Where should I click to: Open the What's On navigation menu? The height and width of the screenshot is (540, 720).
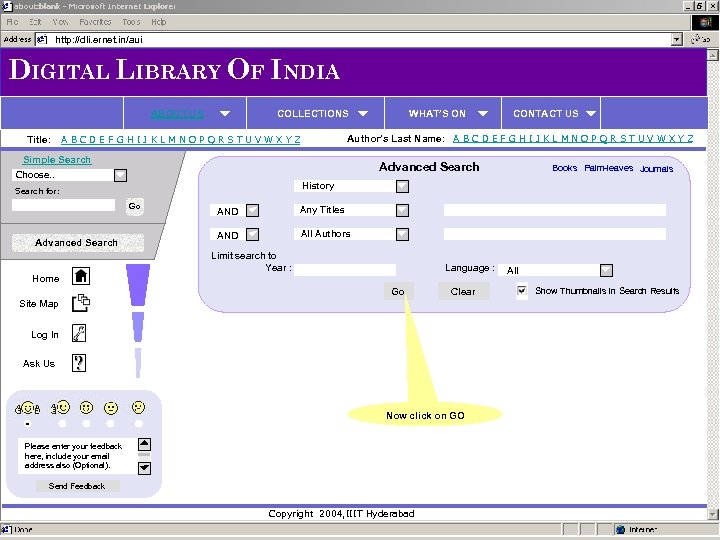(443, 113)
